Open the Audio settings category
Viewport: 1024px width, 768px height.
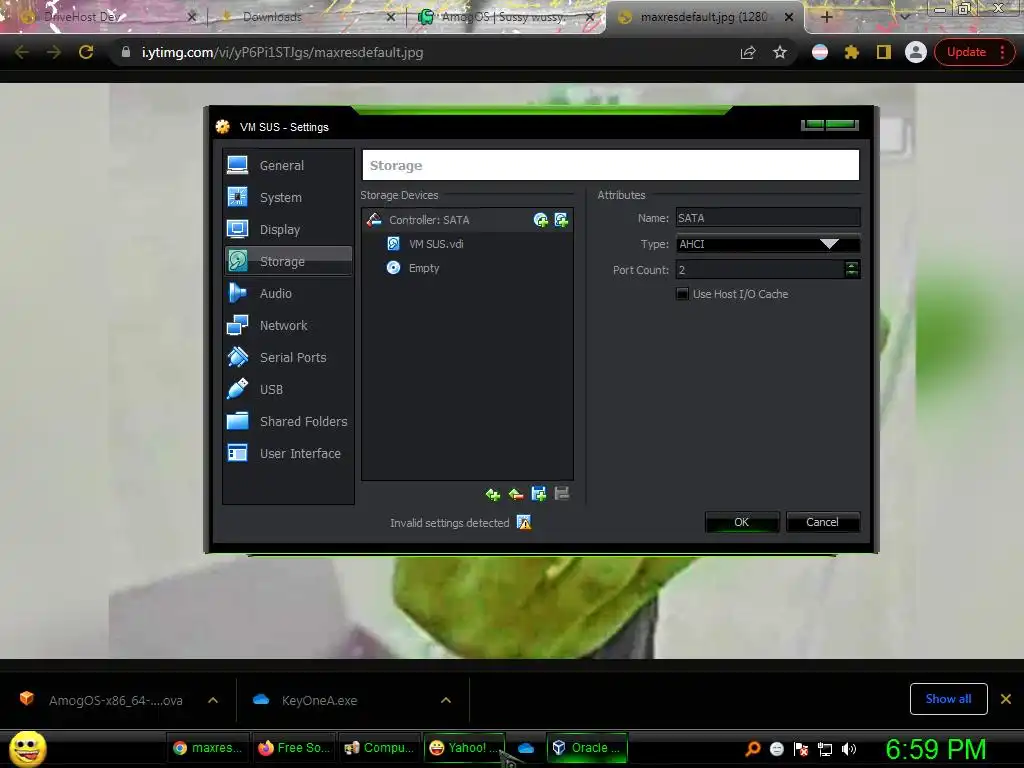coord(287,293)
